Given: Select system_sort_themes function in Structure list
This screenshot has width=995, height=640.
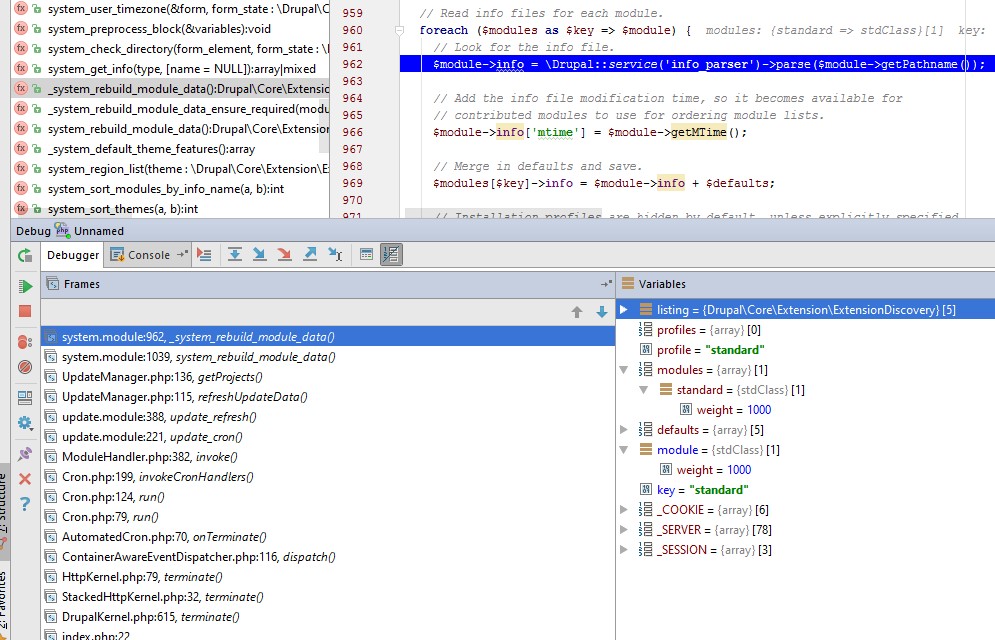Looking at the screenshot, I should point(170,209).
